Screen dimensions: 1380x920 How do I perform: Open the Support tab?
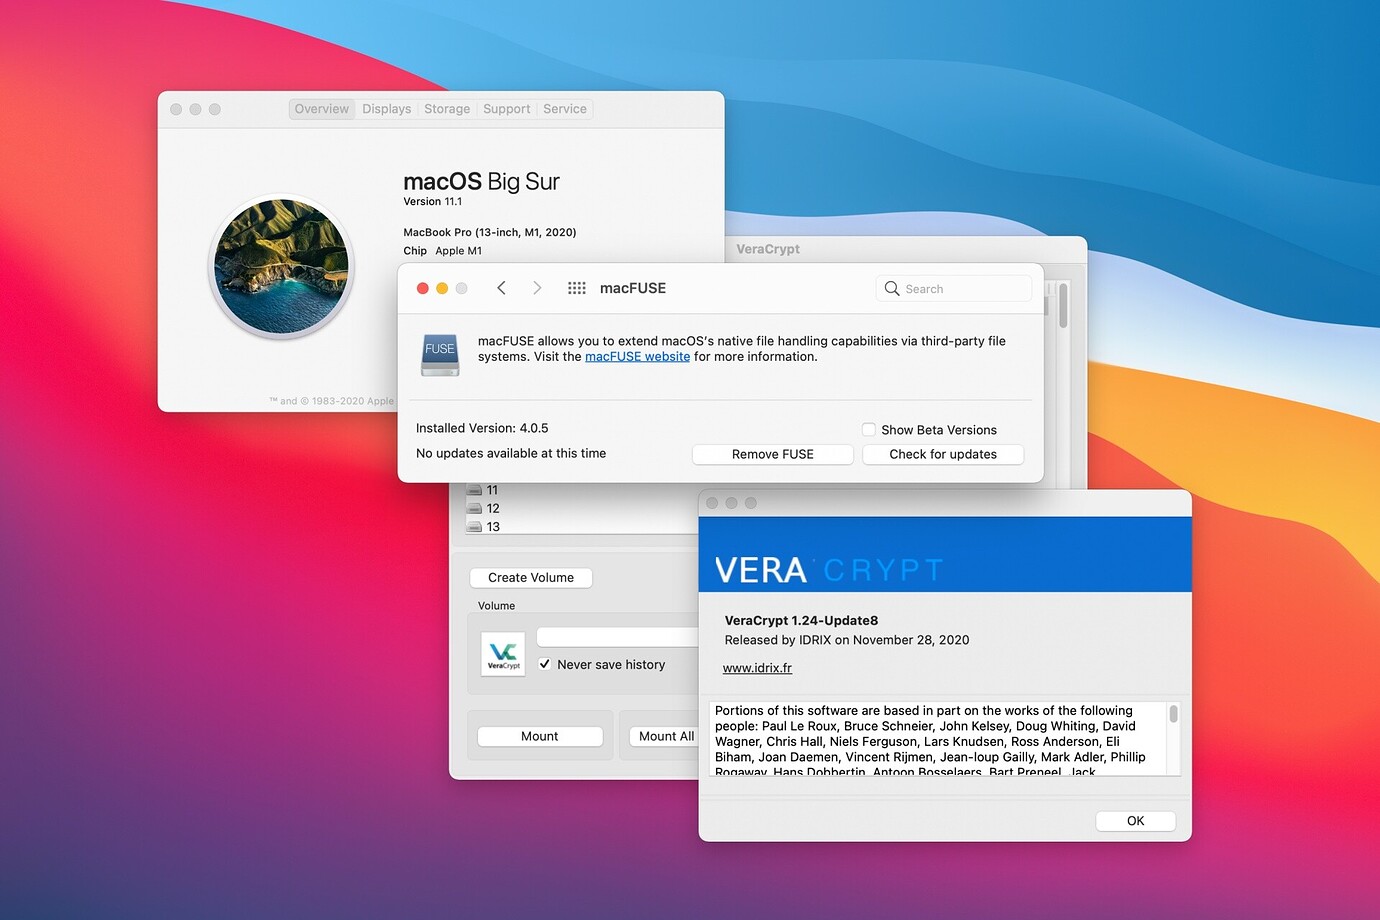coord(507,109)
